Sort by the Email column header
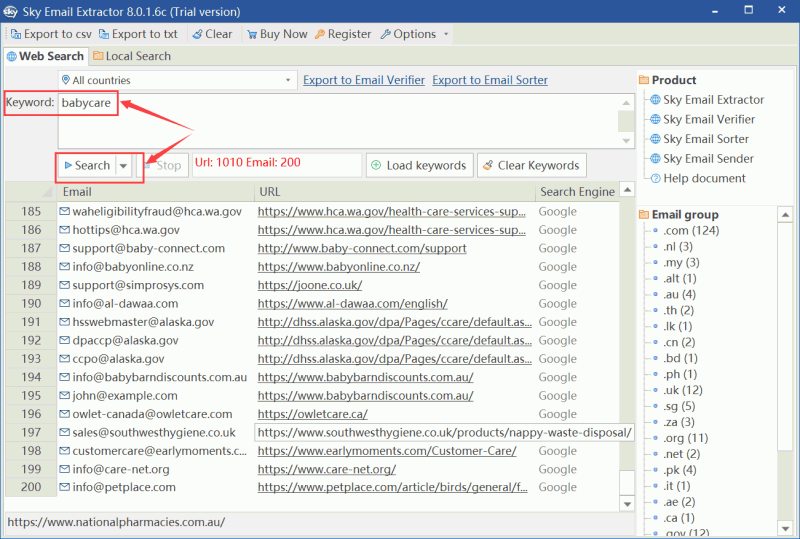Screen dimensions: 800x539 (155, 192)
